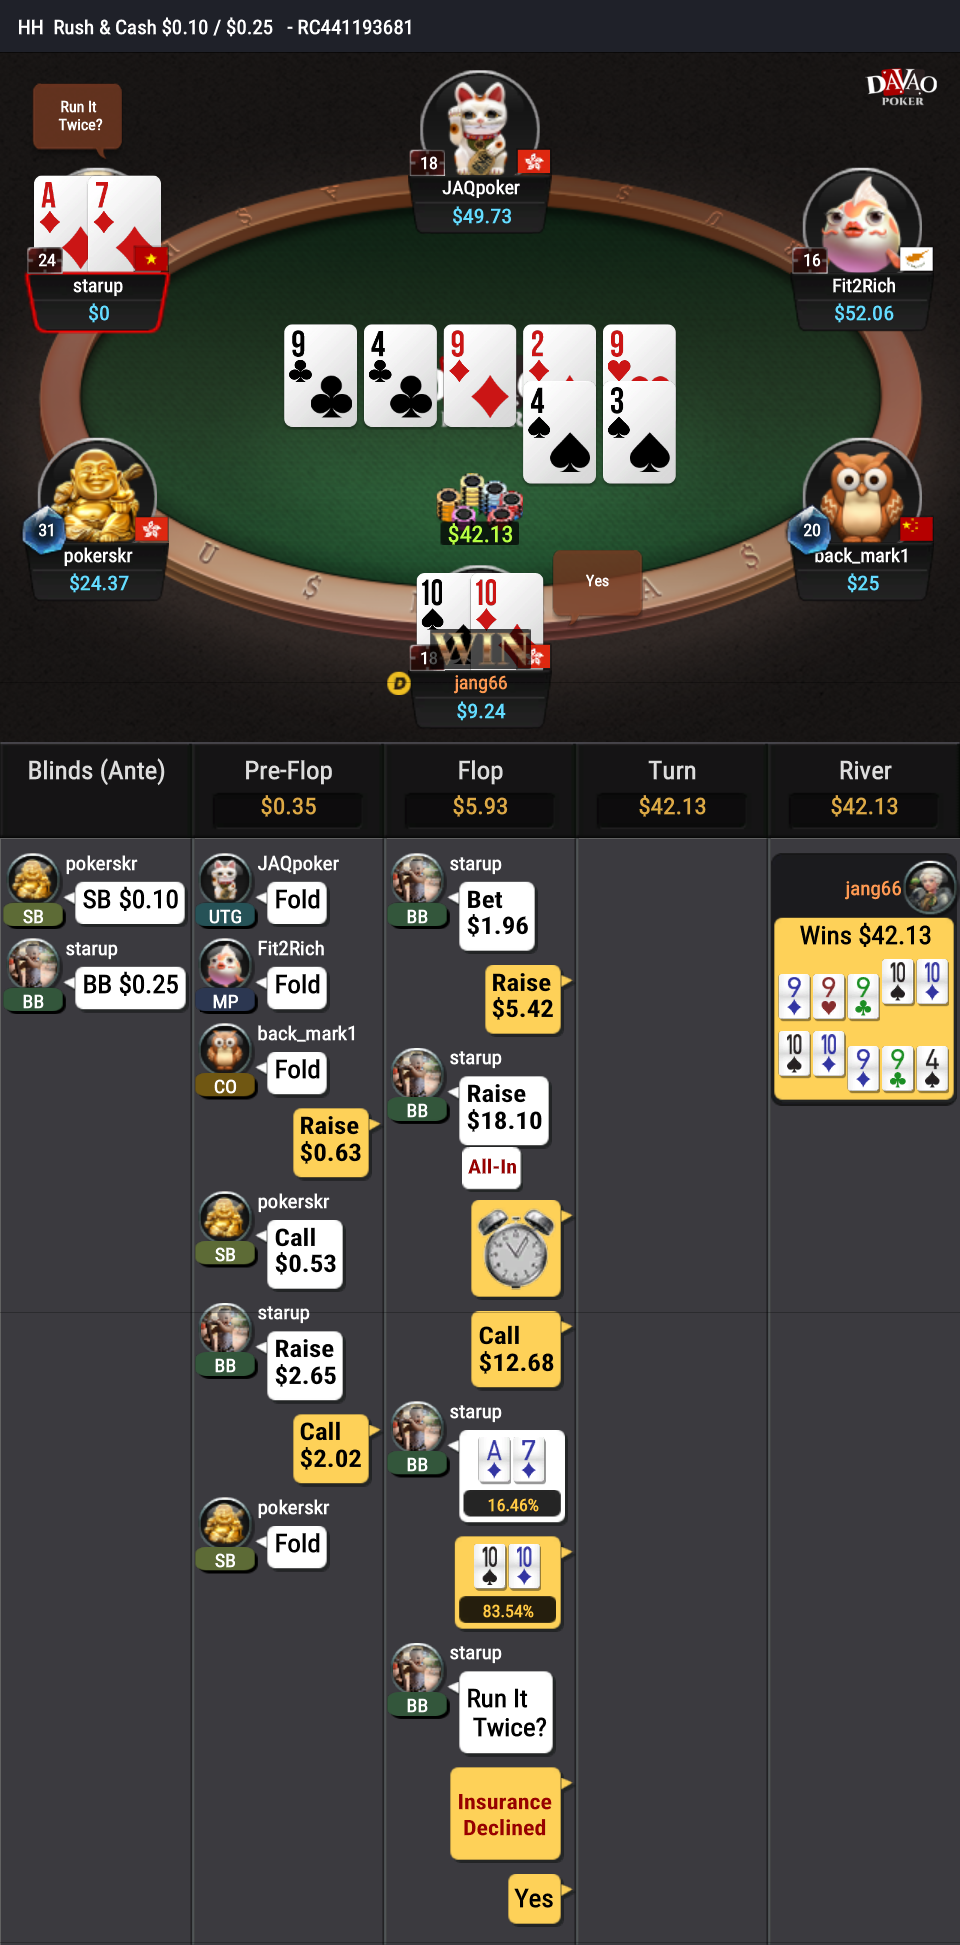This screenshot has height=1945, width=960.
Task: Click the Raise $5.42 action bubble
Action: (521, 996)
